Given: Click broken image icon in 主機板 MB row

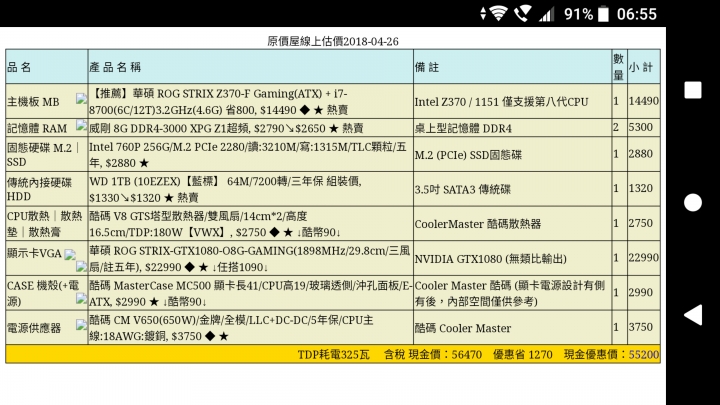Looking at the screenshot, I should 81,98.
